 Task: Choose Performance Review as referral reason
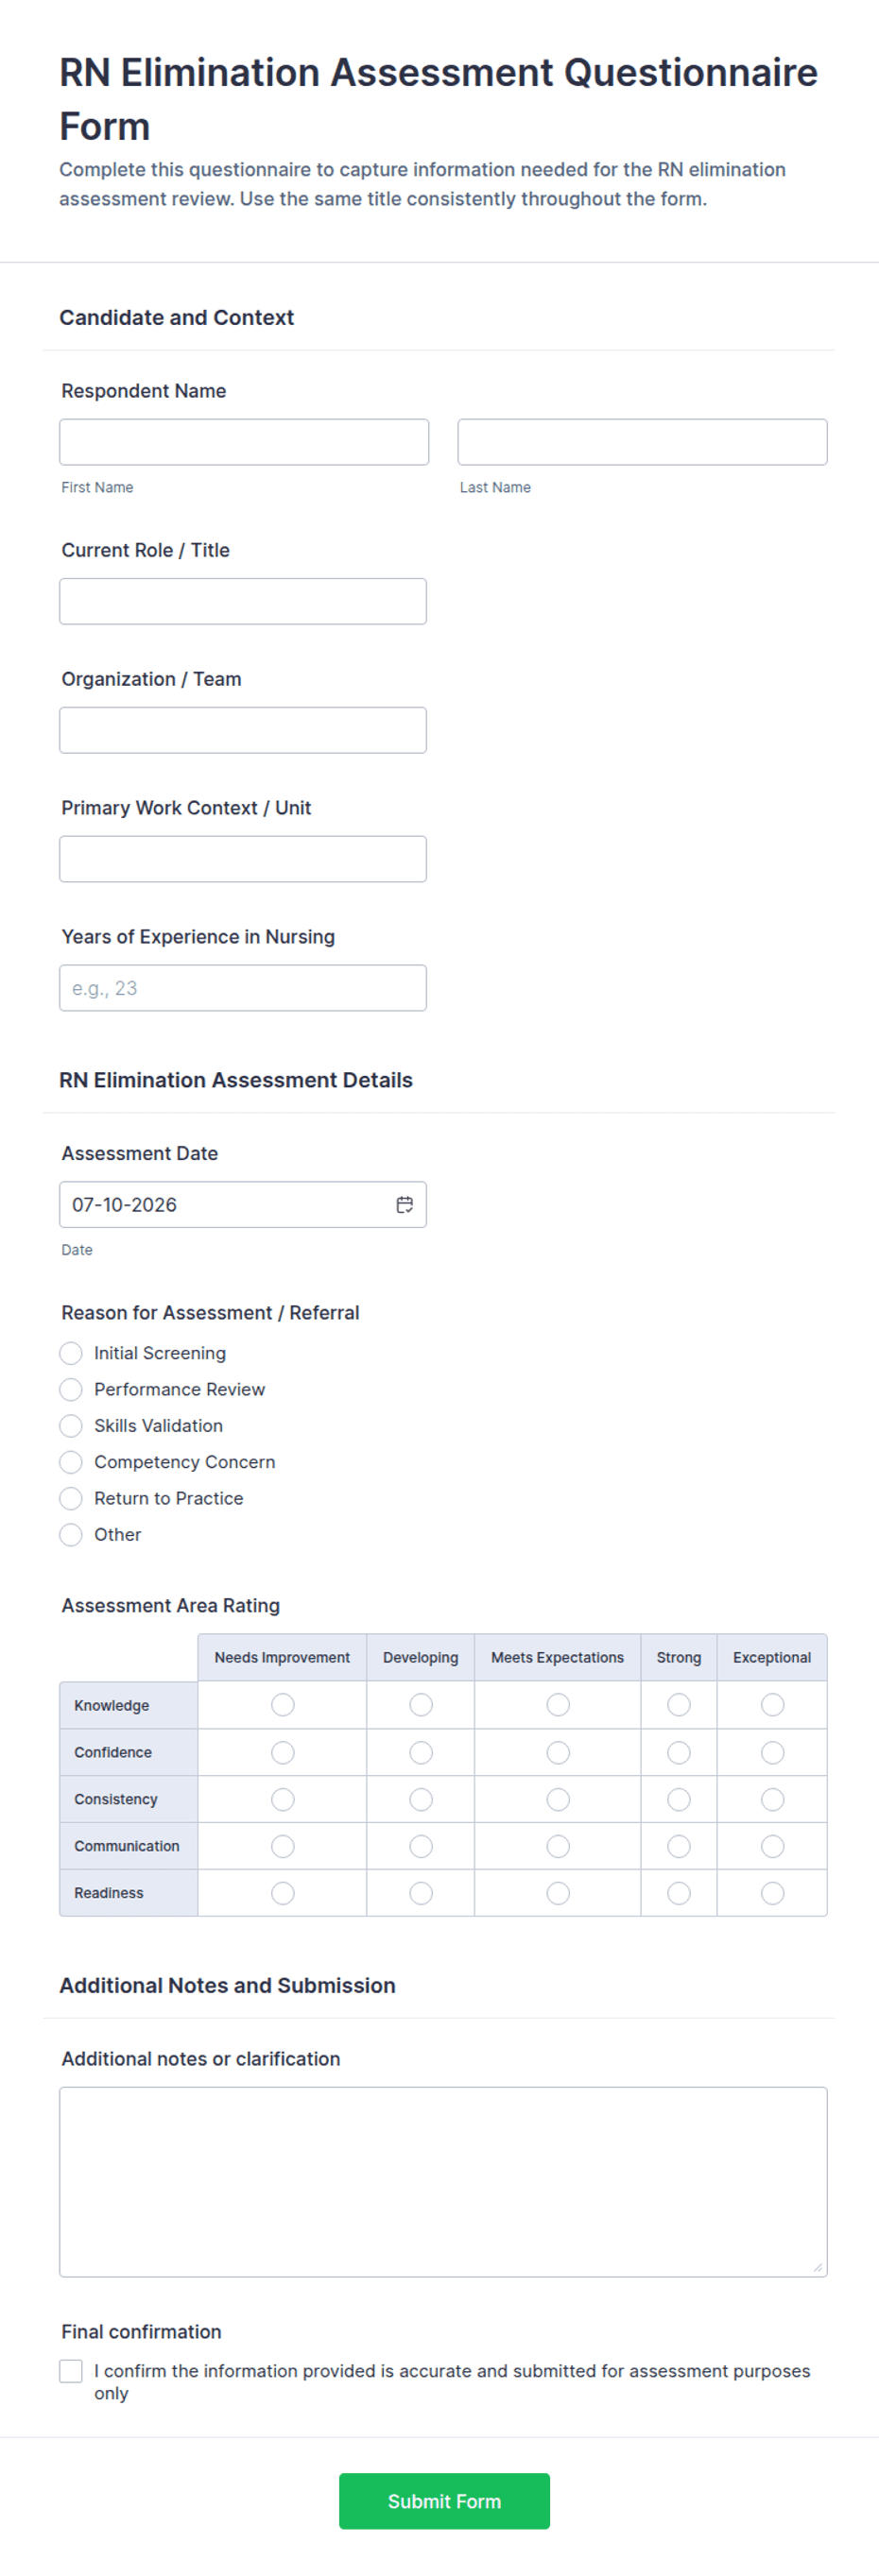71,1389
